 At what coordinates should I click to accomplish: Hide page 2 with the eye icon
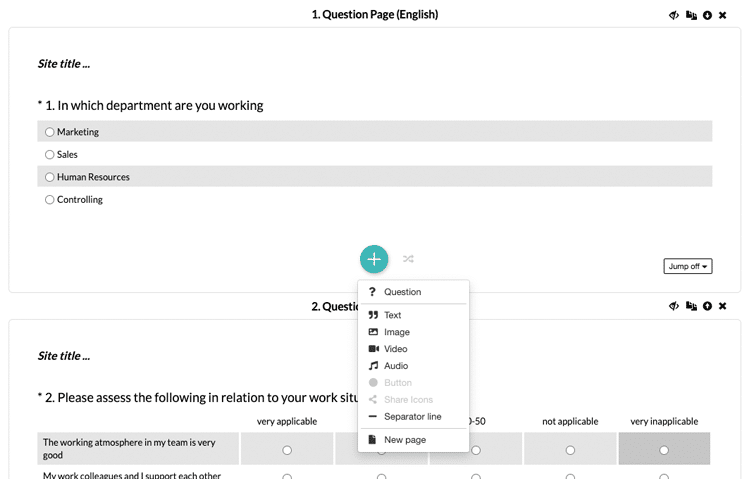pos(674,306)
